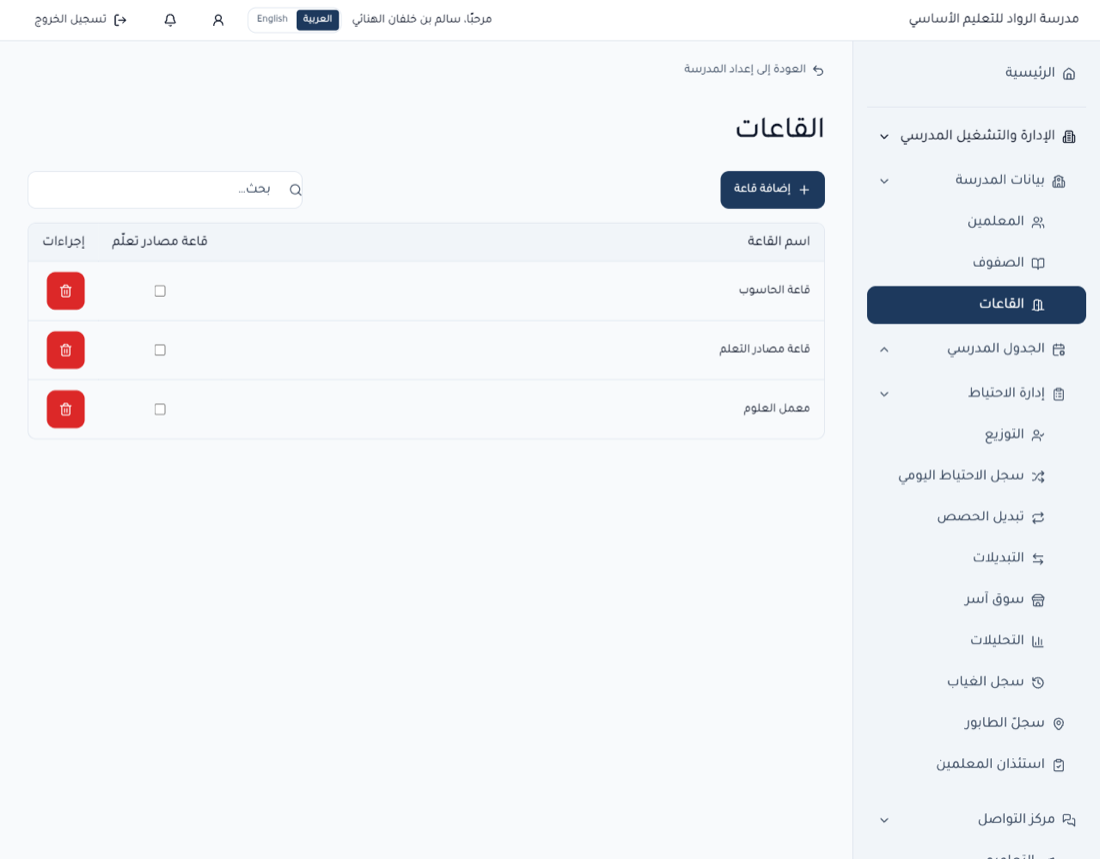
Task: Open التوزيع page in sidebar
Action: pos(977,435)
